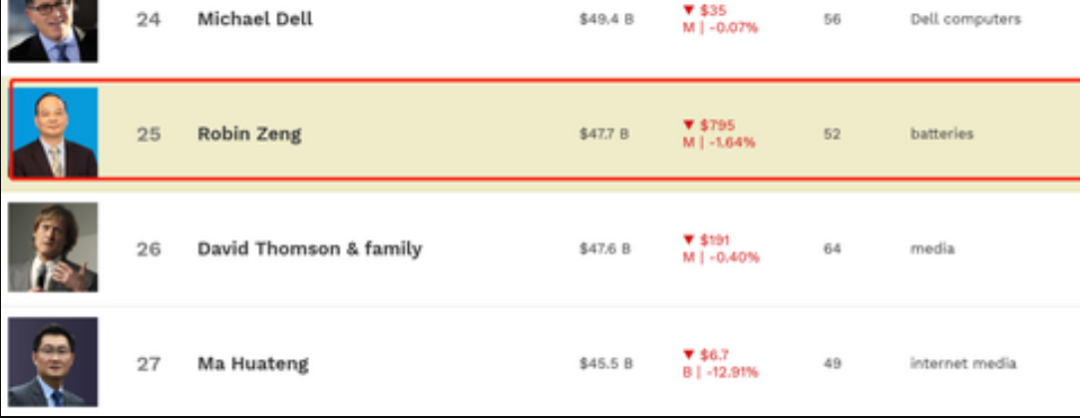
Task: Click the internet media source label
Action: point(963,364)
